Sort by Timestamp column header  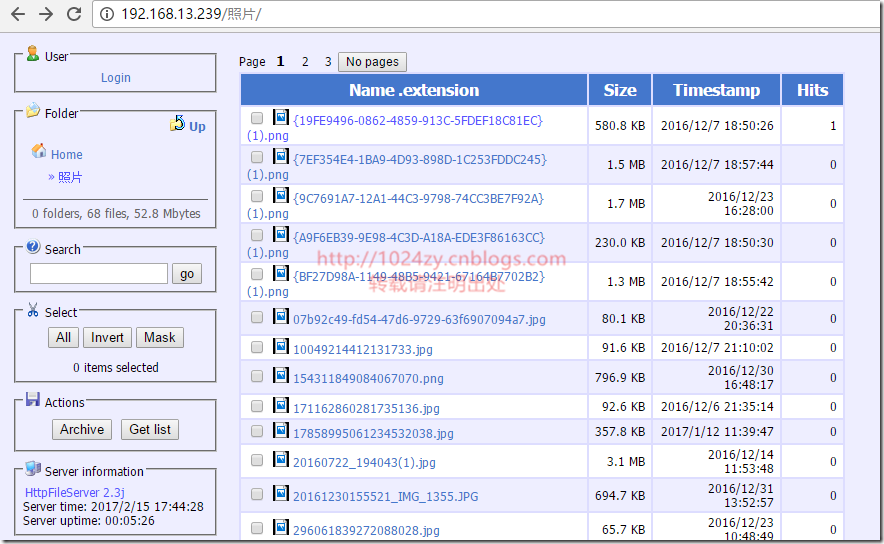click(x=717, y=90)
